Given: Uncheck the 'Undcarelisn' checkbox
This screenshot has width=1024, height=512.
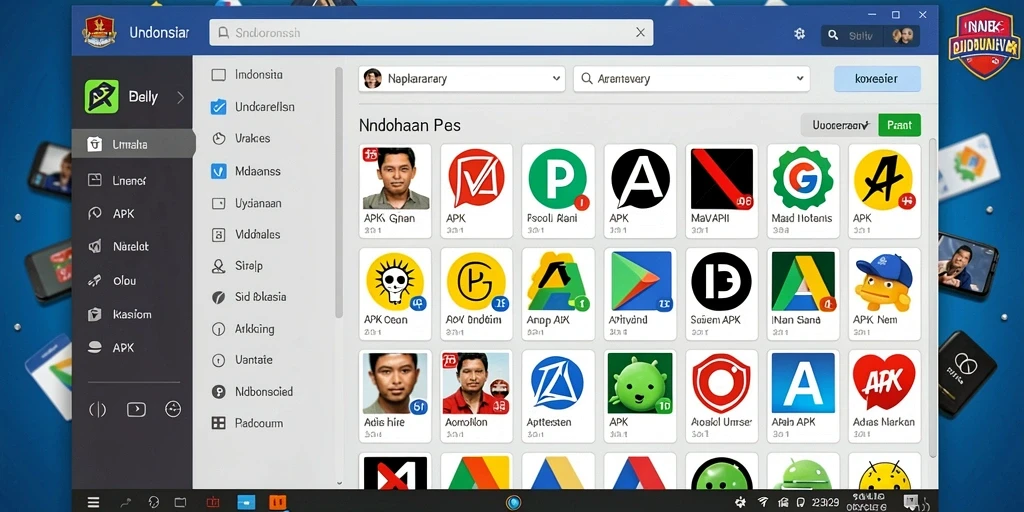Looking at the screenshot, I should [x=219, y=106].
